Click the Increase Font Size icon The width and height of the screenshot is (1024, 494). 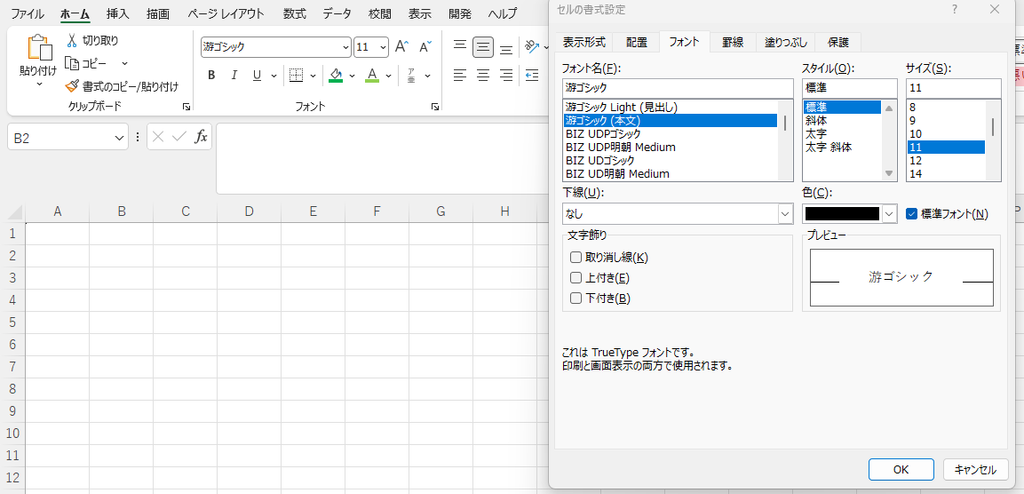(402, 46)
